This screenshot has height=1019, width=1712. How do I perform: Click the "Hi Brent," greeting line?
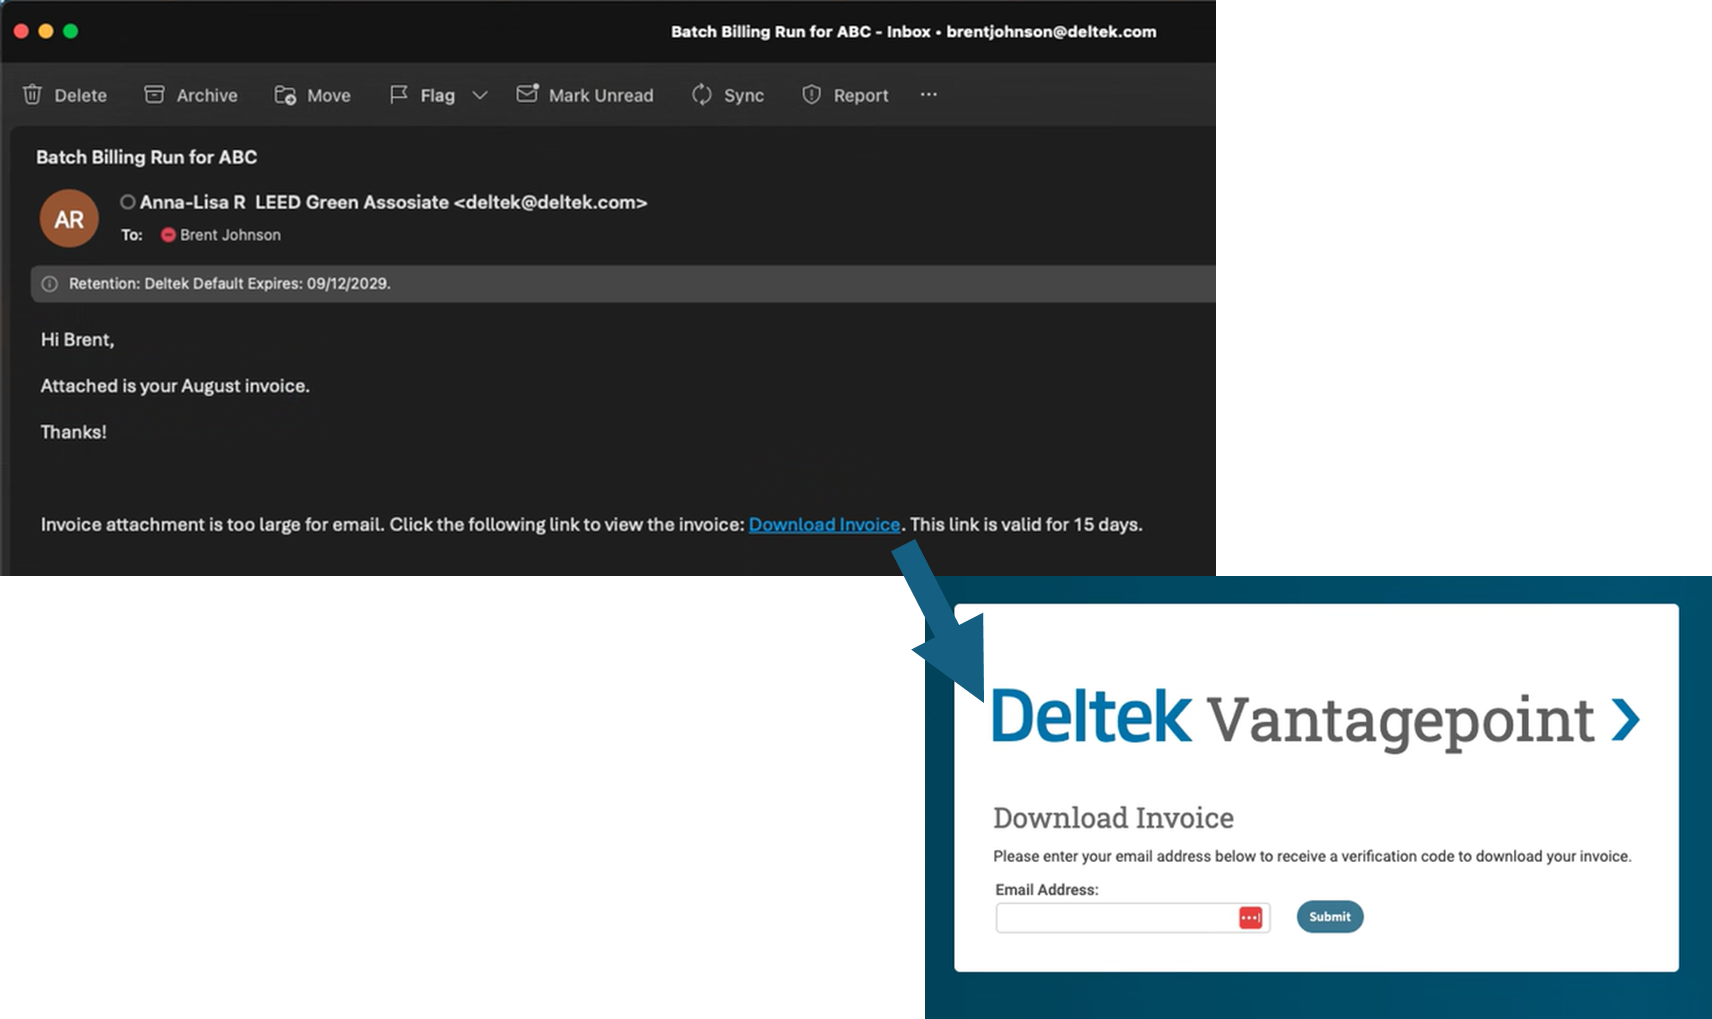(x=78, y=340)
